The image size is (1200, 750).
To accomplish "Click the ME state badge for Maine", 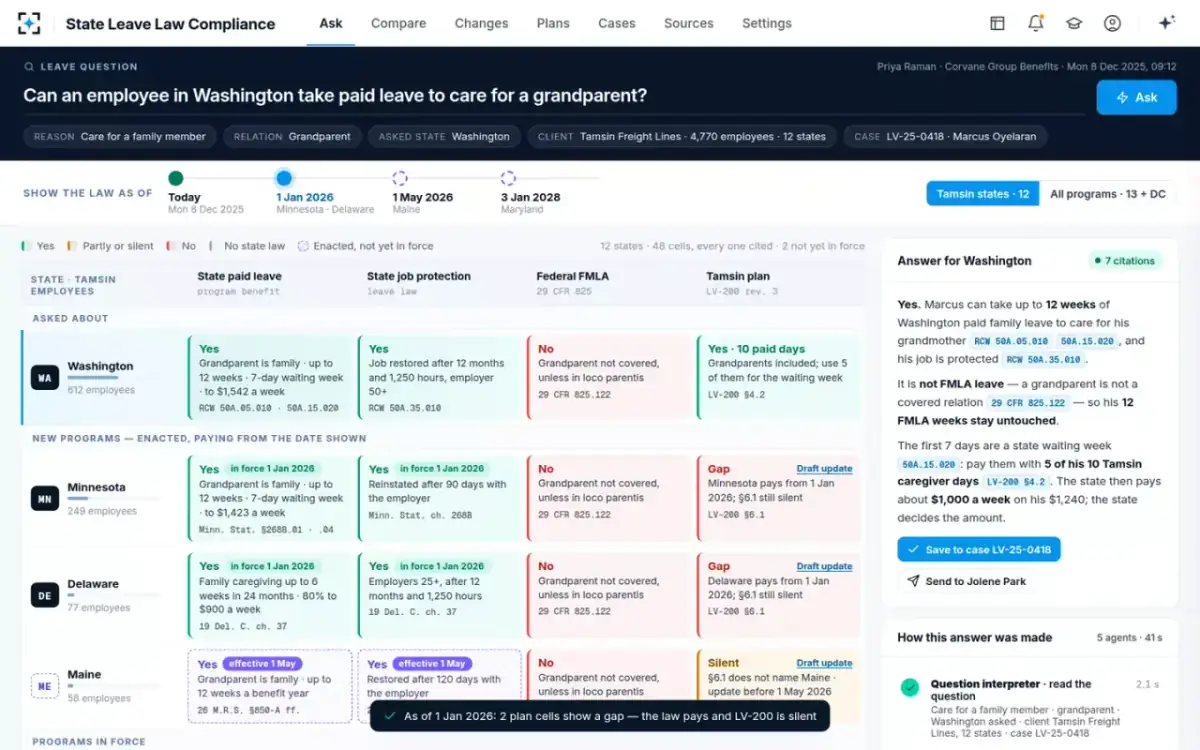I will coord(45,686).
